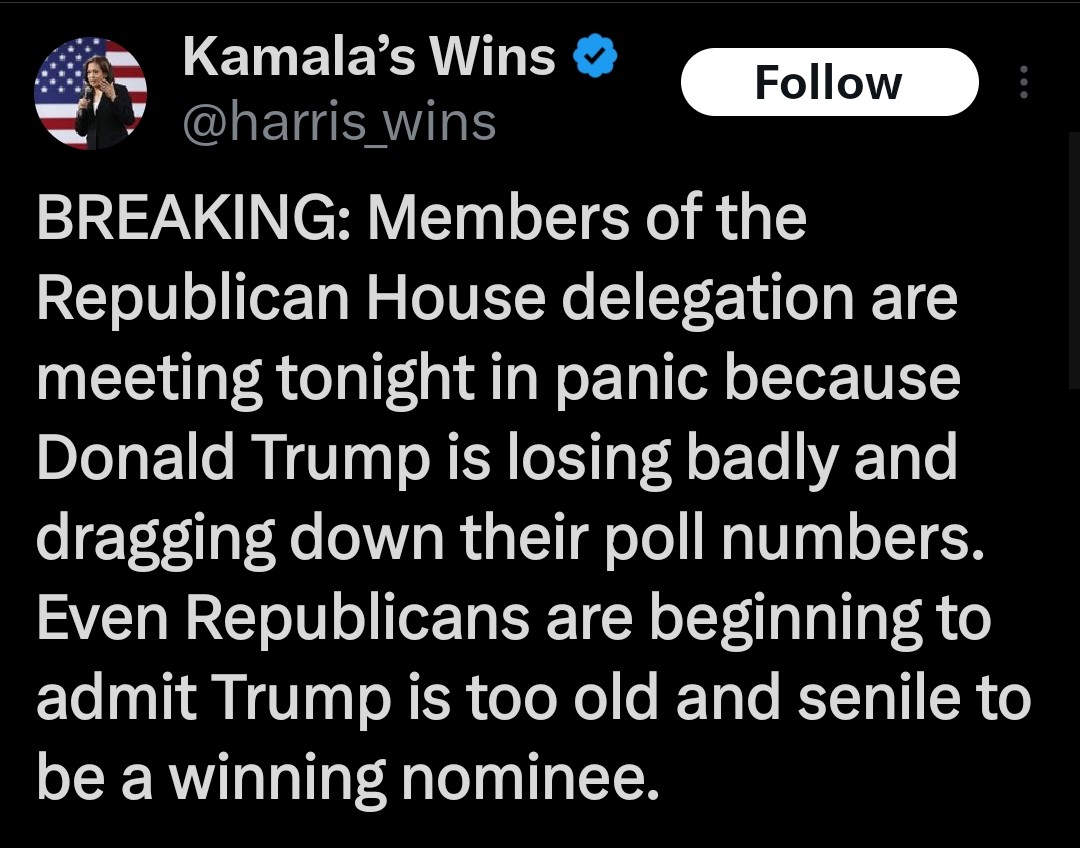
Task: Click "Members of the" in the first line
Action: pos(587,220)
